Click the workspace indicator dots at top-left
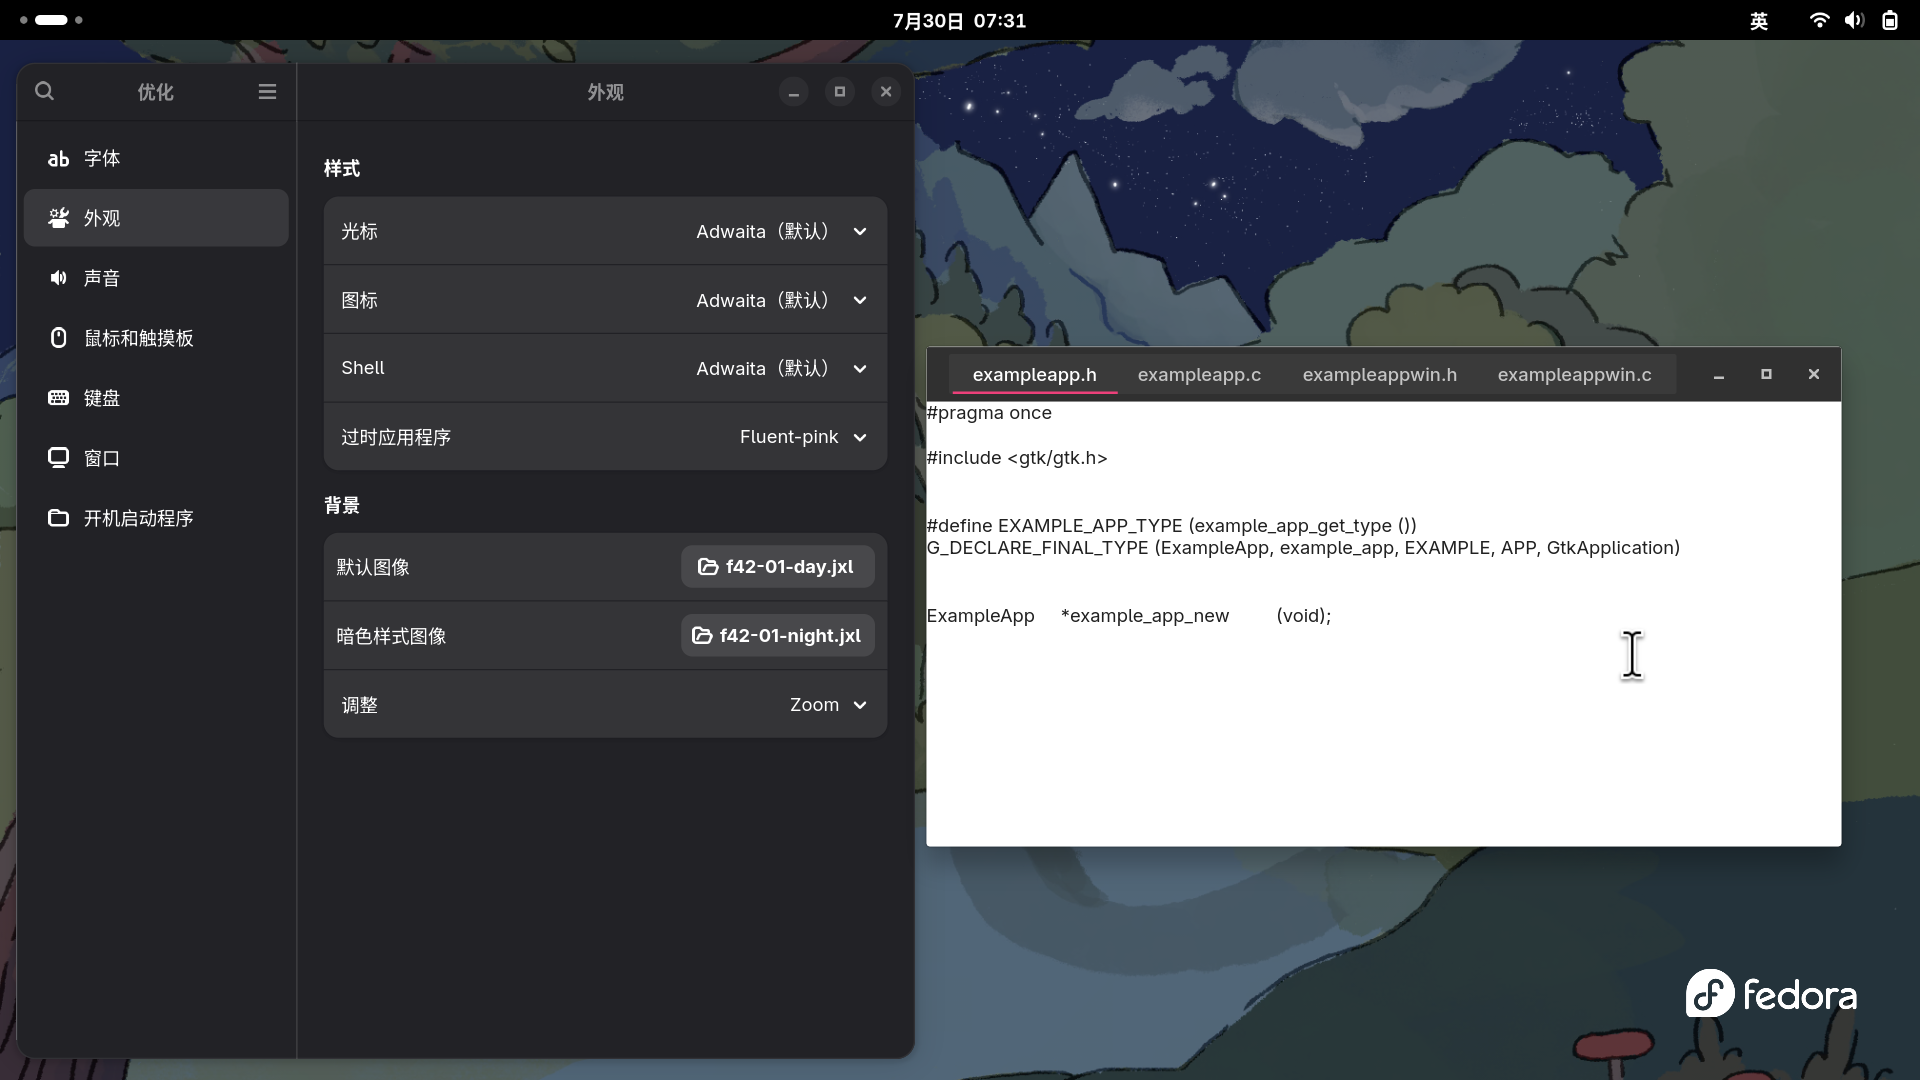Screen dimensions: 1920x1080 click(51, 20)
